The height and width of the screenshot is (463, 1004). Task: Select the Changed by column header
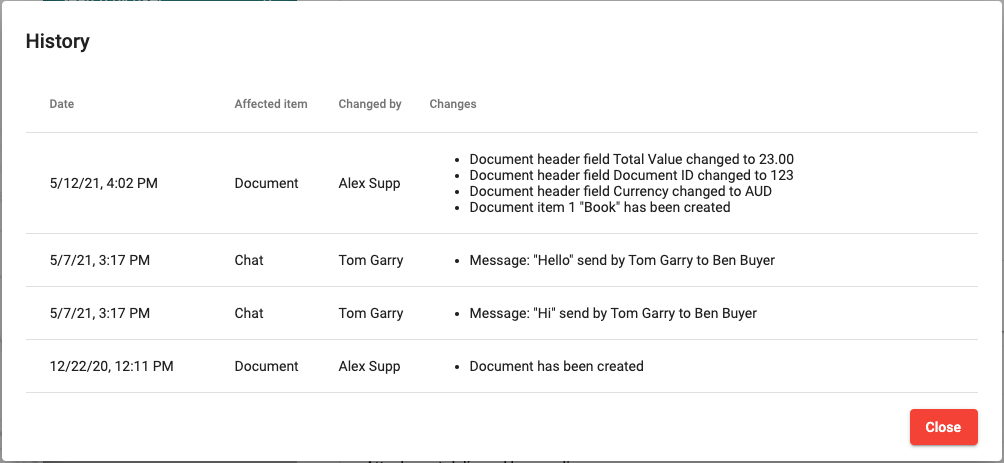(370, 104)
